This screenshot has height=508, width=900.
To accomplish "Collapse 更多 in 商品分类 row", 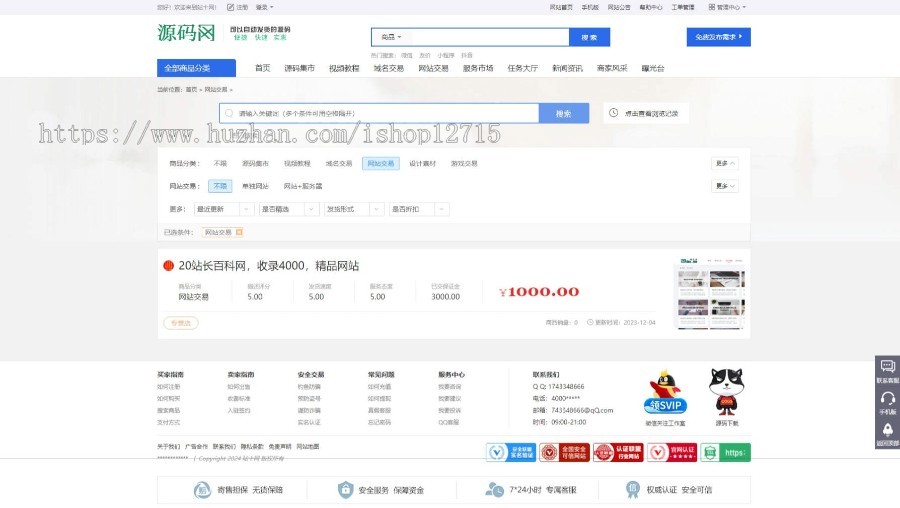I will (x=725, y=164).
